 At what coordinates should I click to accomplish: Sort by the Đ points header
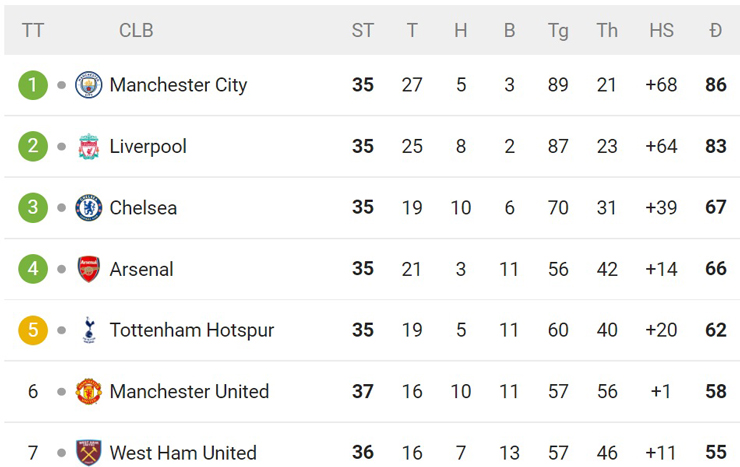(715, 30)
